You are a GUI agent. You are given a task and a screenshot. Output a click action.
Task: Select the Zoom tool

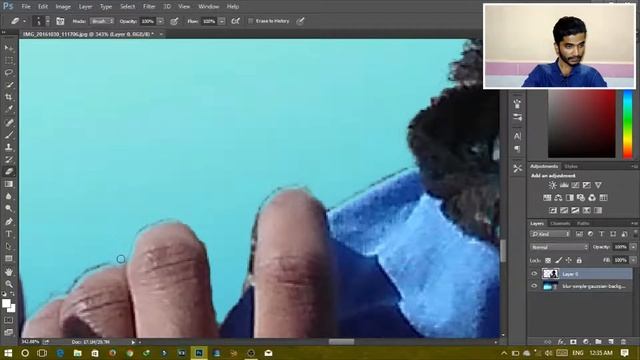[x=9, y=284]
